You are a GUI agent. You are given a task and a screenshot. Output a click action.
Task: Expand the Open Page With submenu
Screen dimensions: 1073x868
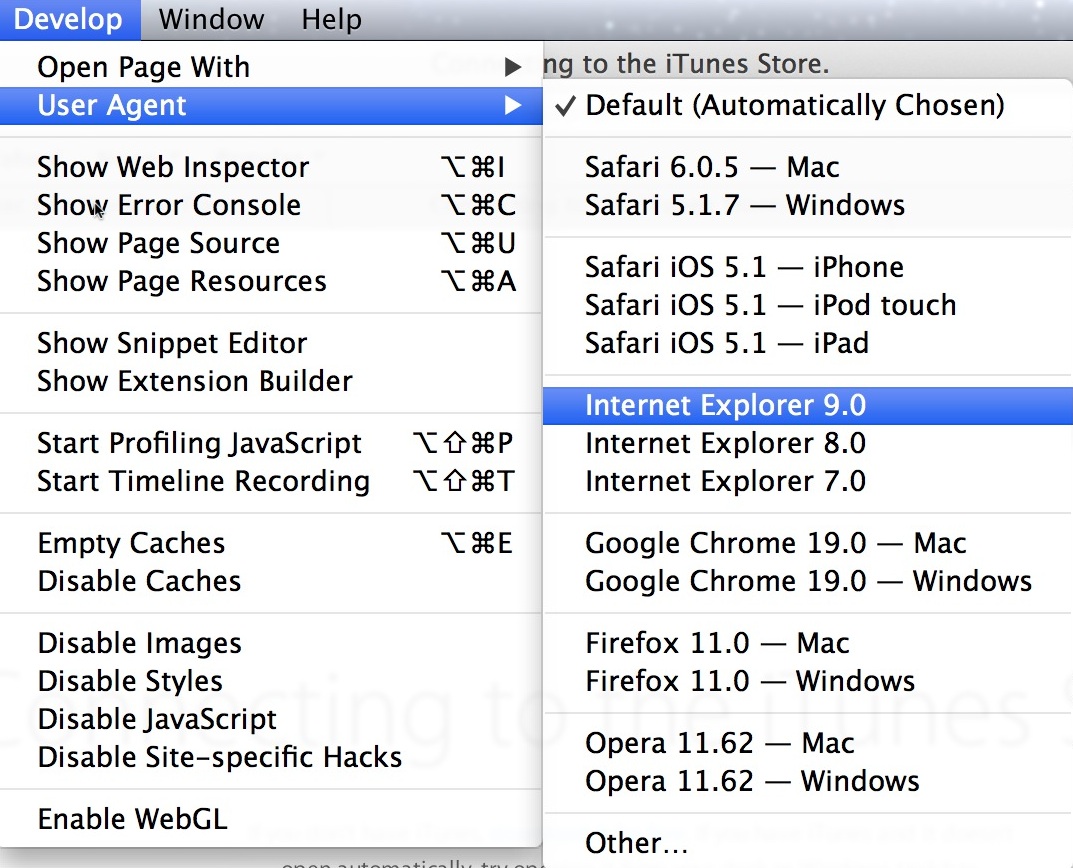143,67
